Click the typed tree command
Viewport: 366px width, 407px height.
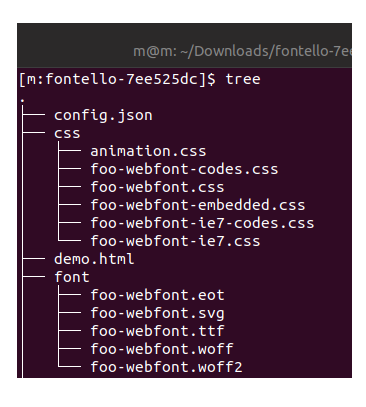point(243,79)
